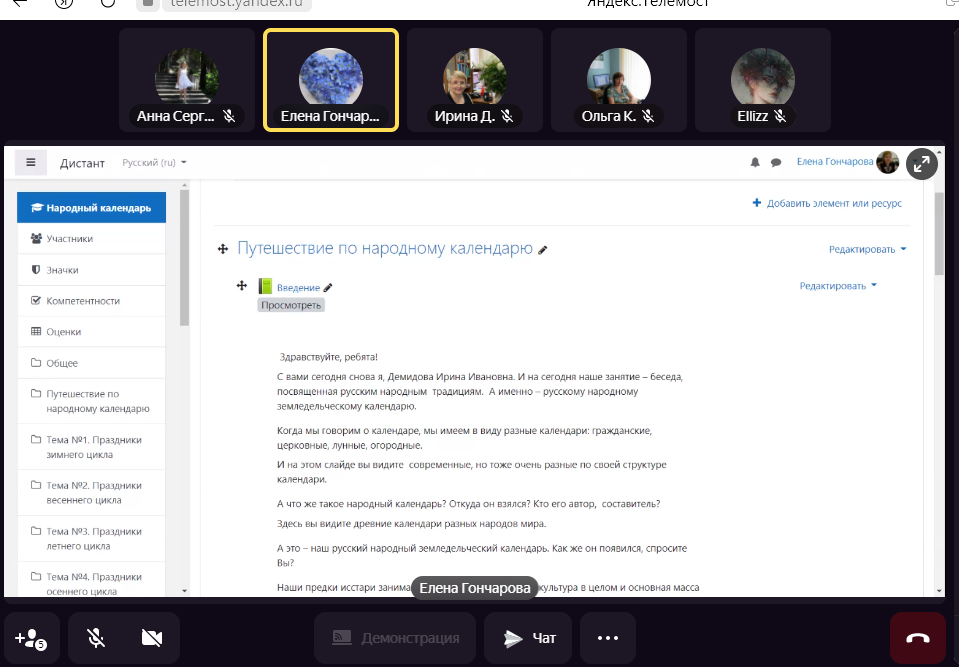Click move handle beside Введение
Screen dimensions: 959x667
(241, 286)
